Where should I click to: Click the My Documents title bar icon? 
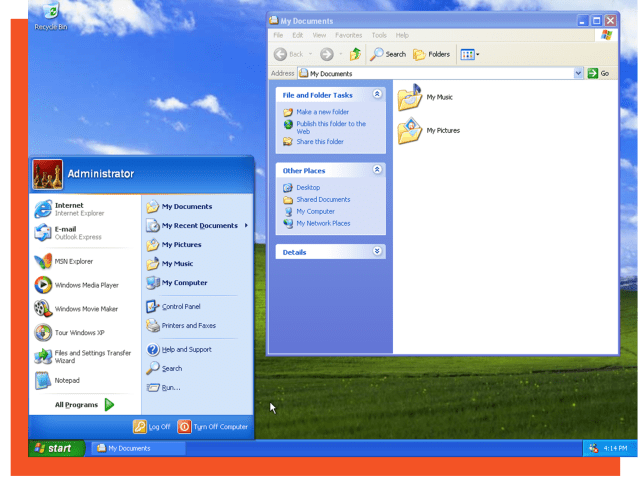point(274,20)
